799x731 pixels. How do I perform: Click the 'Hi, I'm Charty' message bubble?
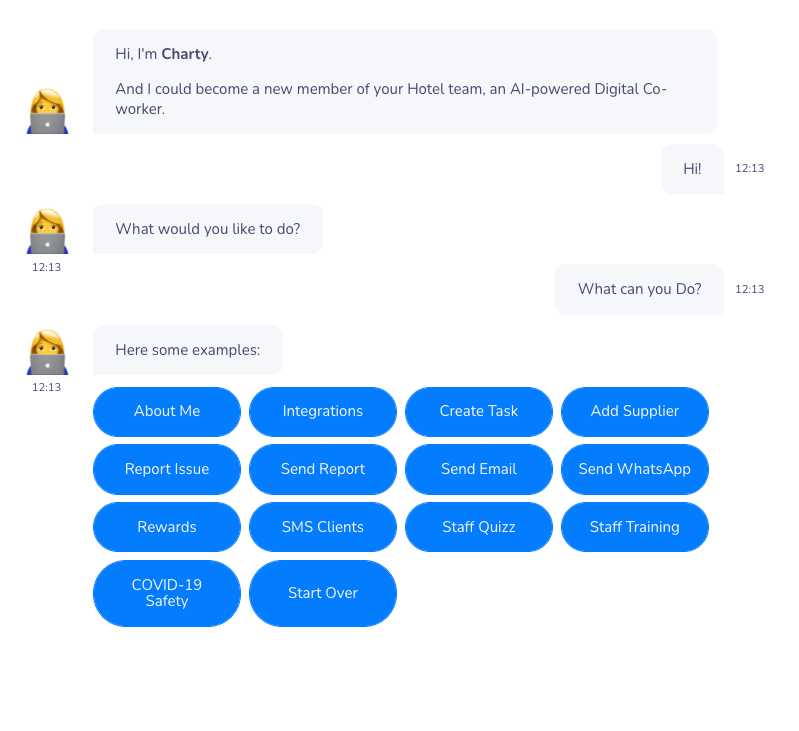tap(405, 82)
